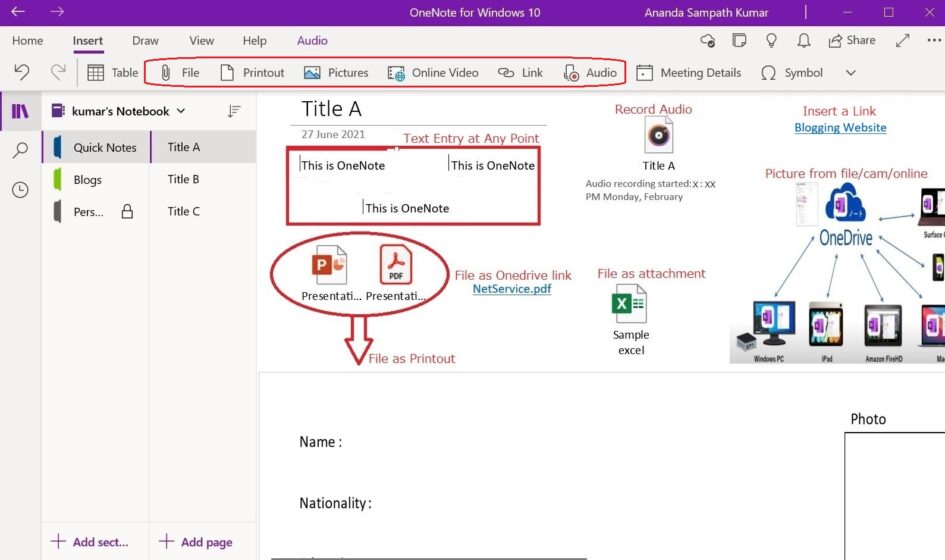This screenshot has height=560, width=945.
Task: Open the search magnifier in sidebar
Action: pos(20,150)
